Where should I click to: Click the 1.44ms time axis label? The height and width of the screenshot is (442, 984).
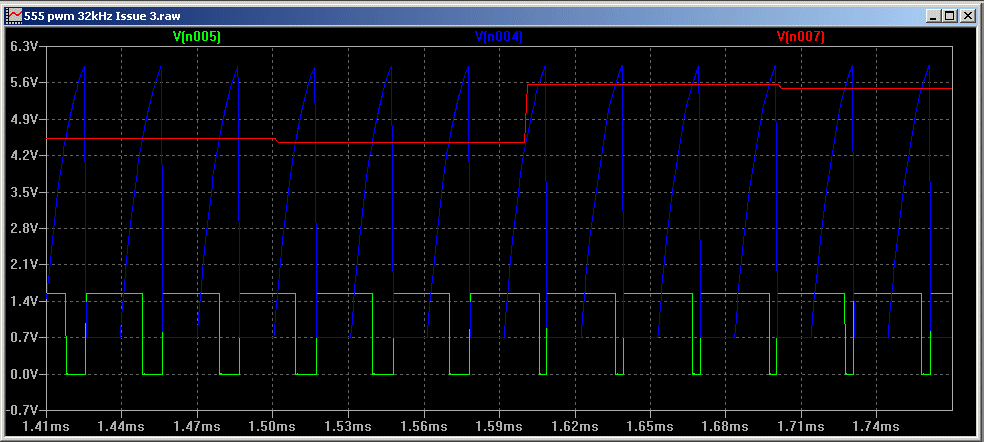point(122,426)
